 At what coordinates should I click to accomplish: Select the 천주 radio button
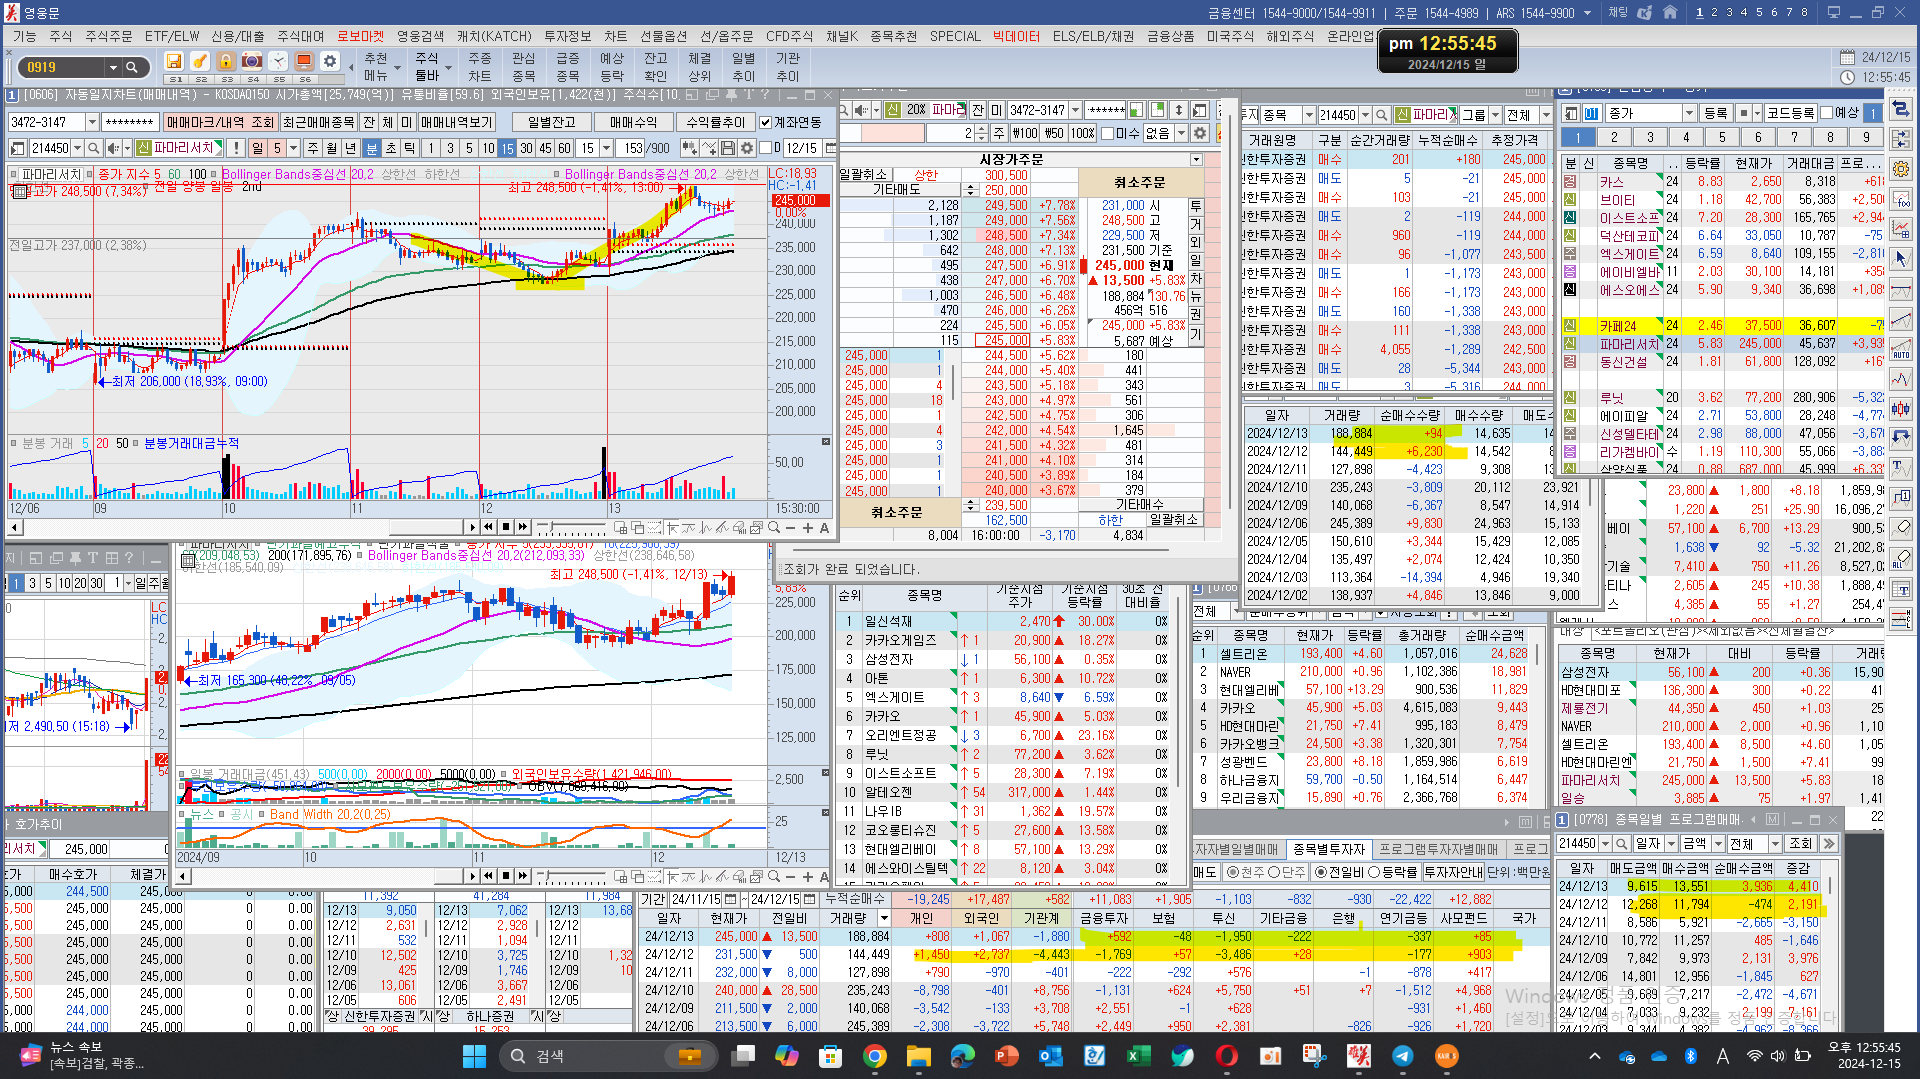coord(1232,872)
